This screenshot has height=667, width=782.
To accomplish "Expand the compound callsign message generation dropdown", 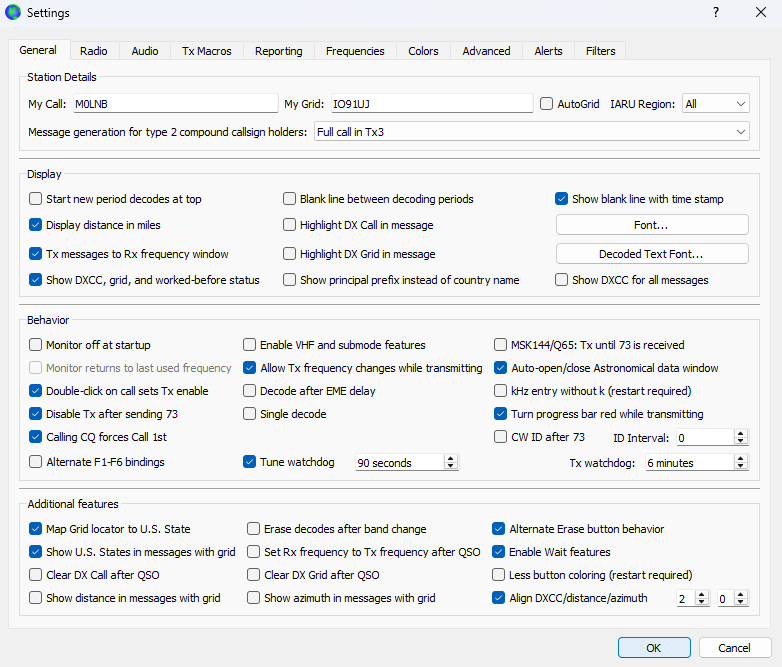I will click(531, 132).
